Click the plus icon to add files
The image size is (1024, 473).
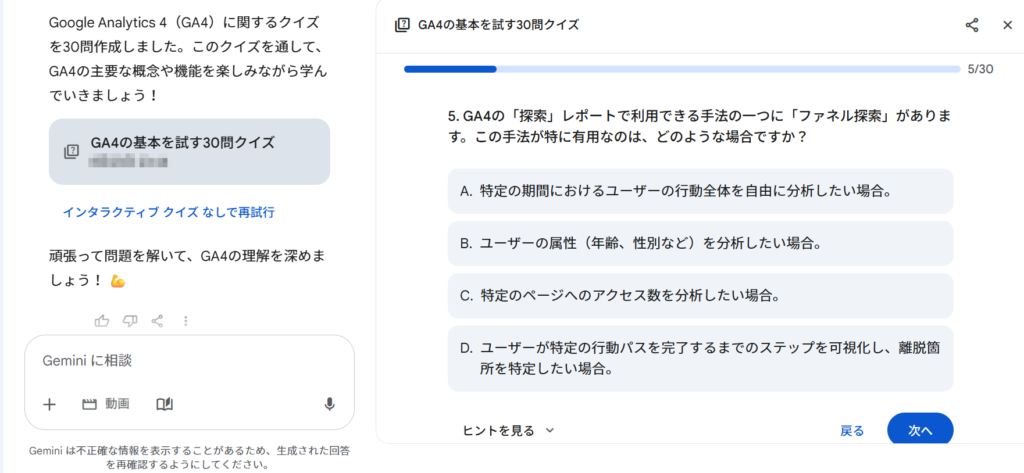point(49,404)
